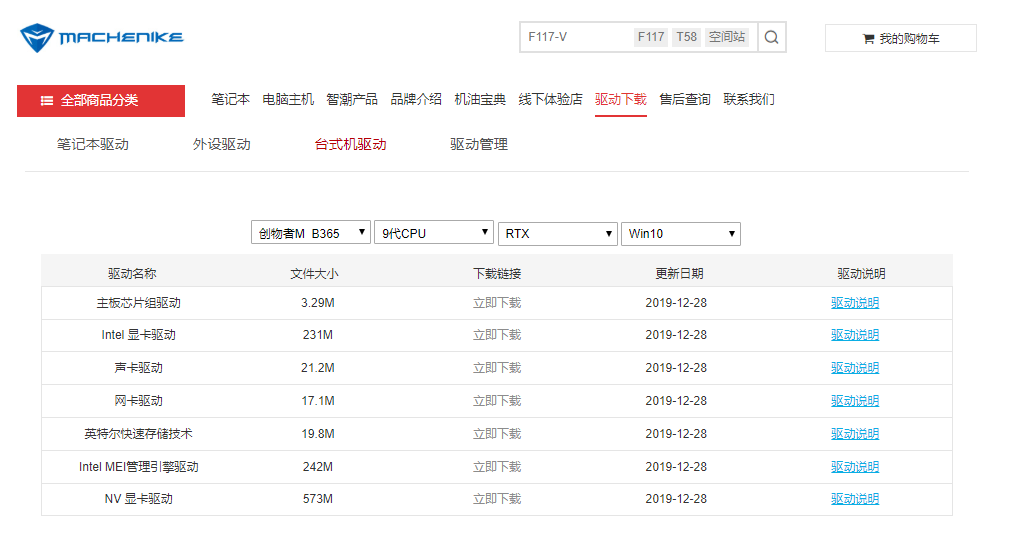Click the 网卡驱动 name cell
The height and width of the screenshot is (556, 1014).
138,401
